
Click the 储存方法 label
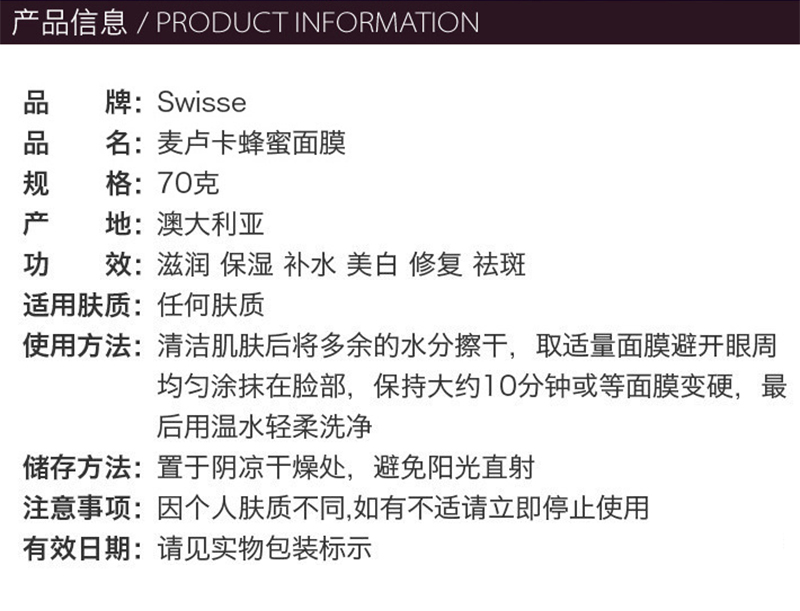pos(77,467)
